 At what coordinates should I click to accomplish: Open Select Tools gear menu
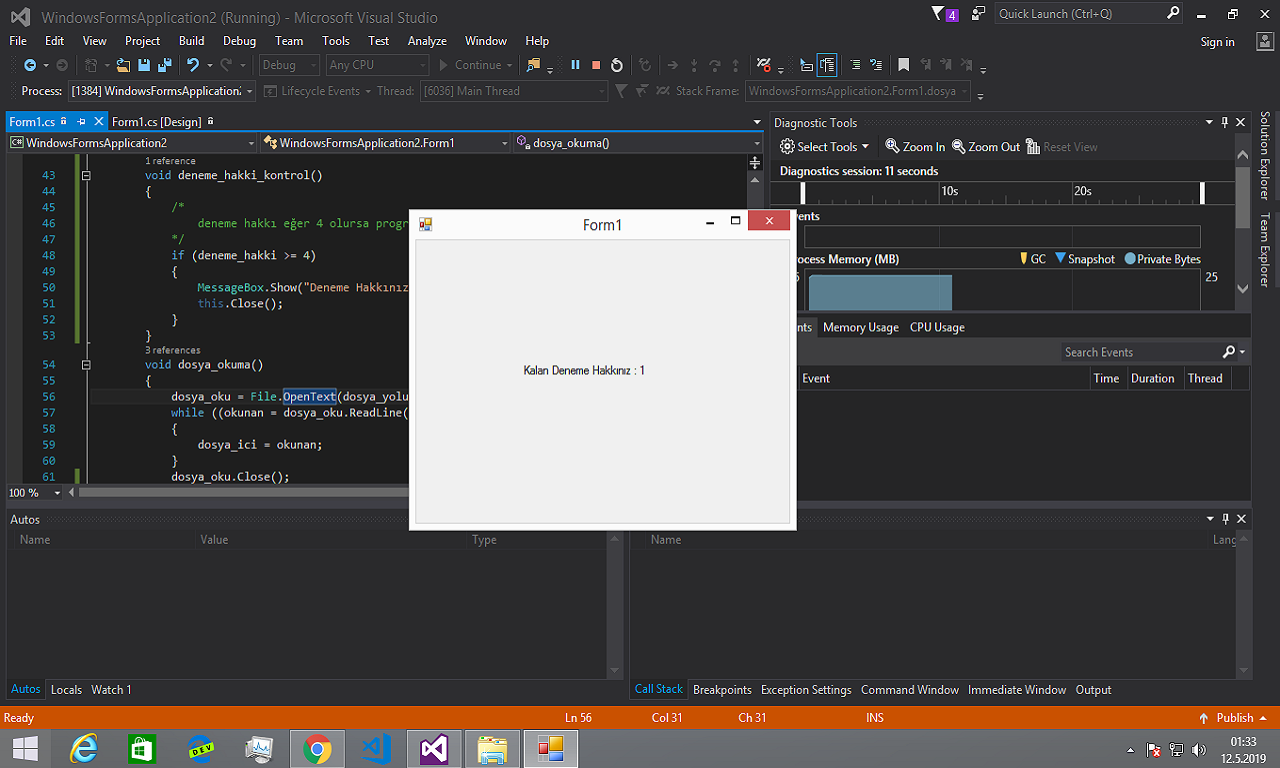coord(825,146)
